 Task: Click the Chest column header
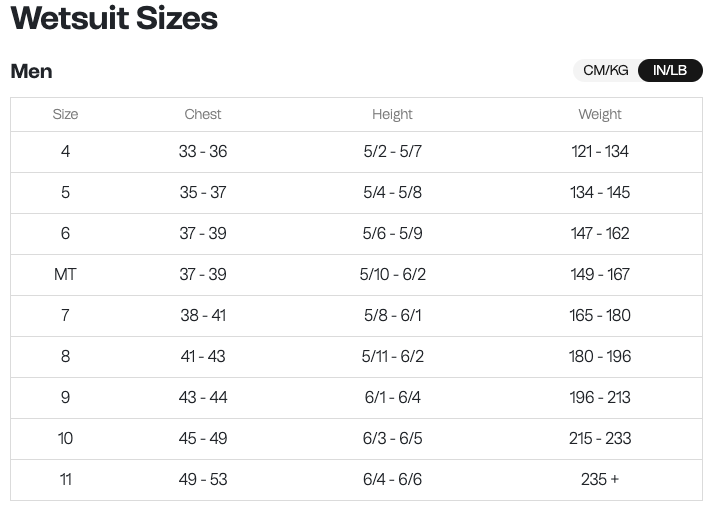tap(203, 114)
